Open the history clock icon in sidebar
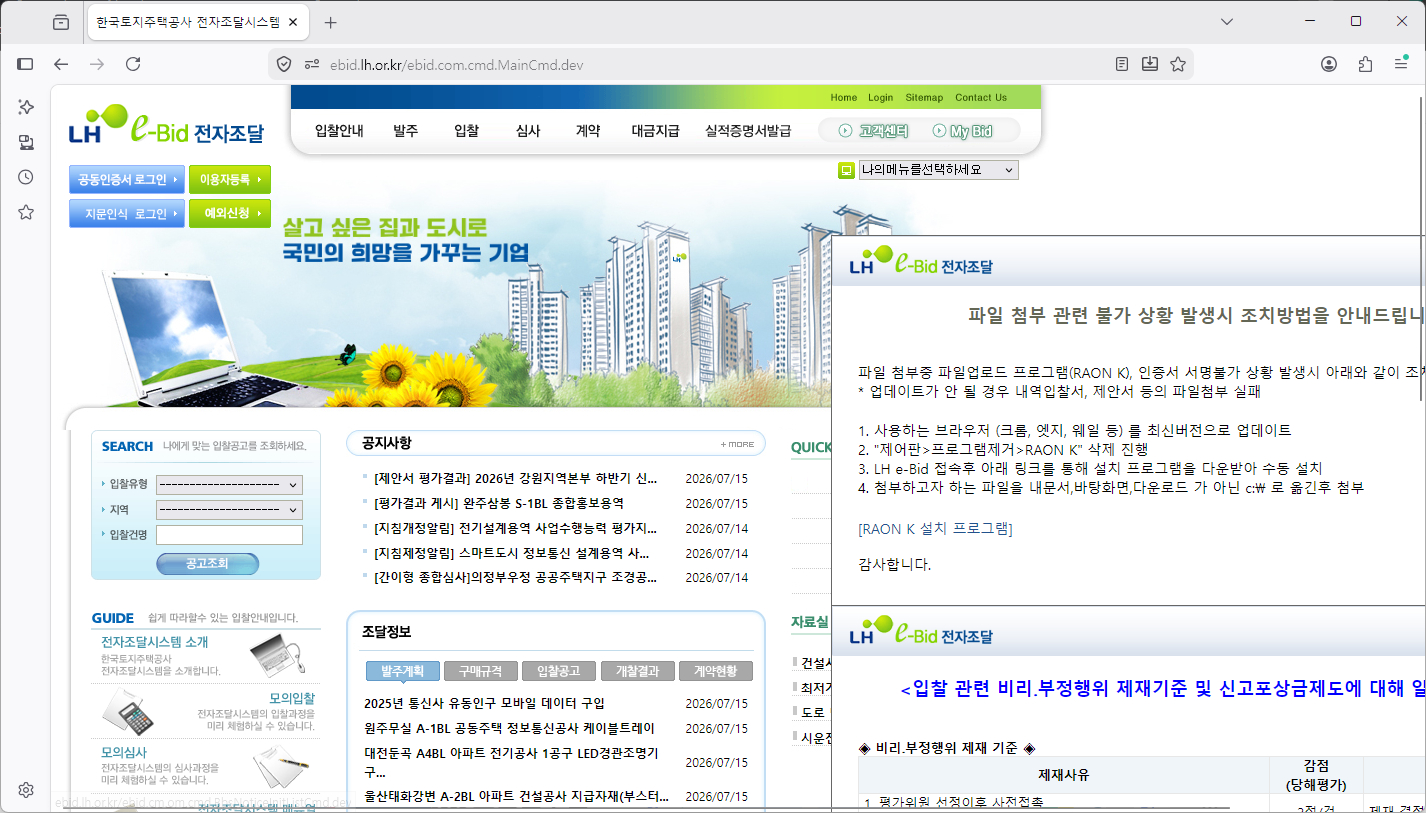The height and width of the screenshot is (813, 1426). [26, 177]
